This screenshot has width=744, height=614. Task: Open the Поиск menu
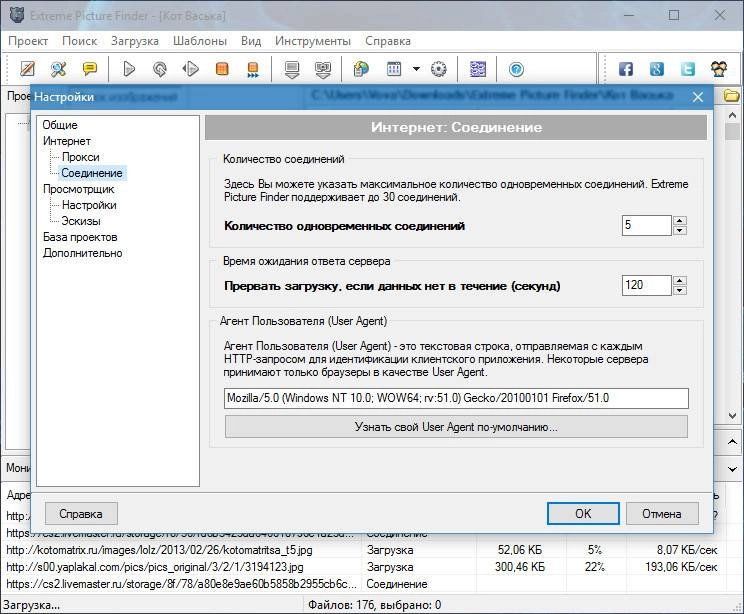click(79, 41)
